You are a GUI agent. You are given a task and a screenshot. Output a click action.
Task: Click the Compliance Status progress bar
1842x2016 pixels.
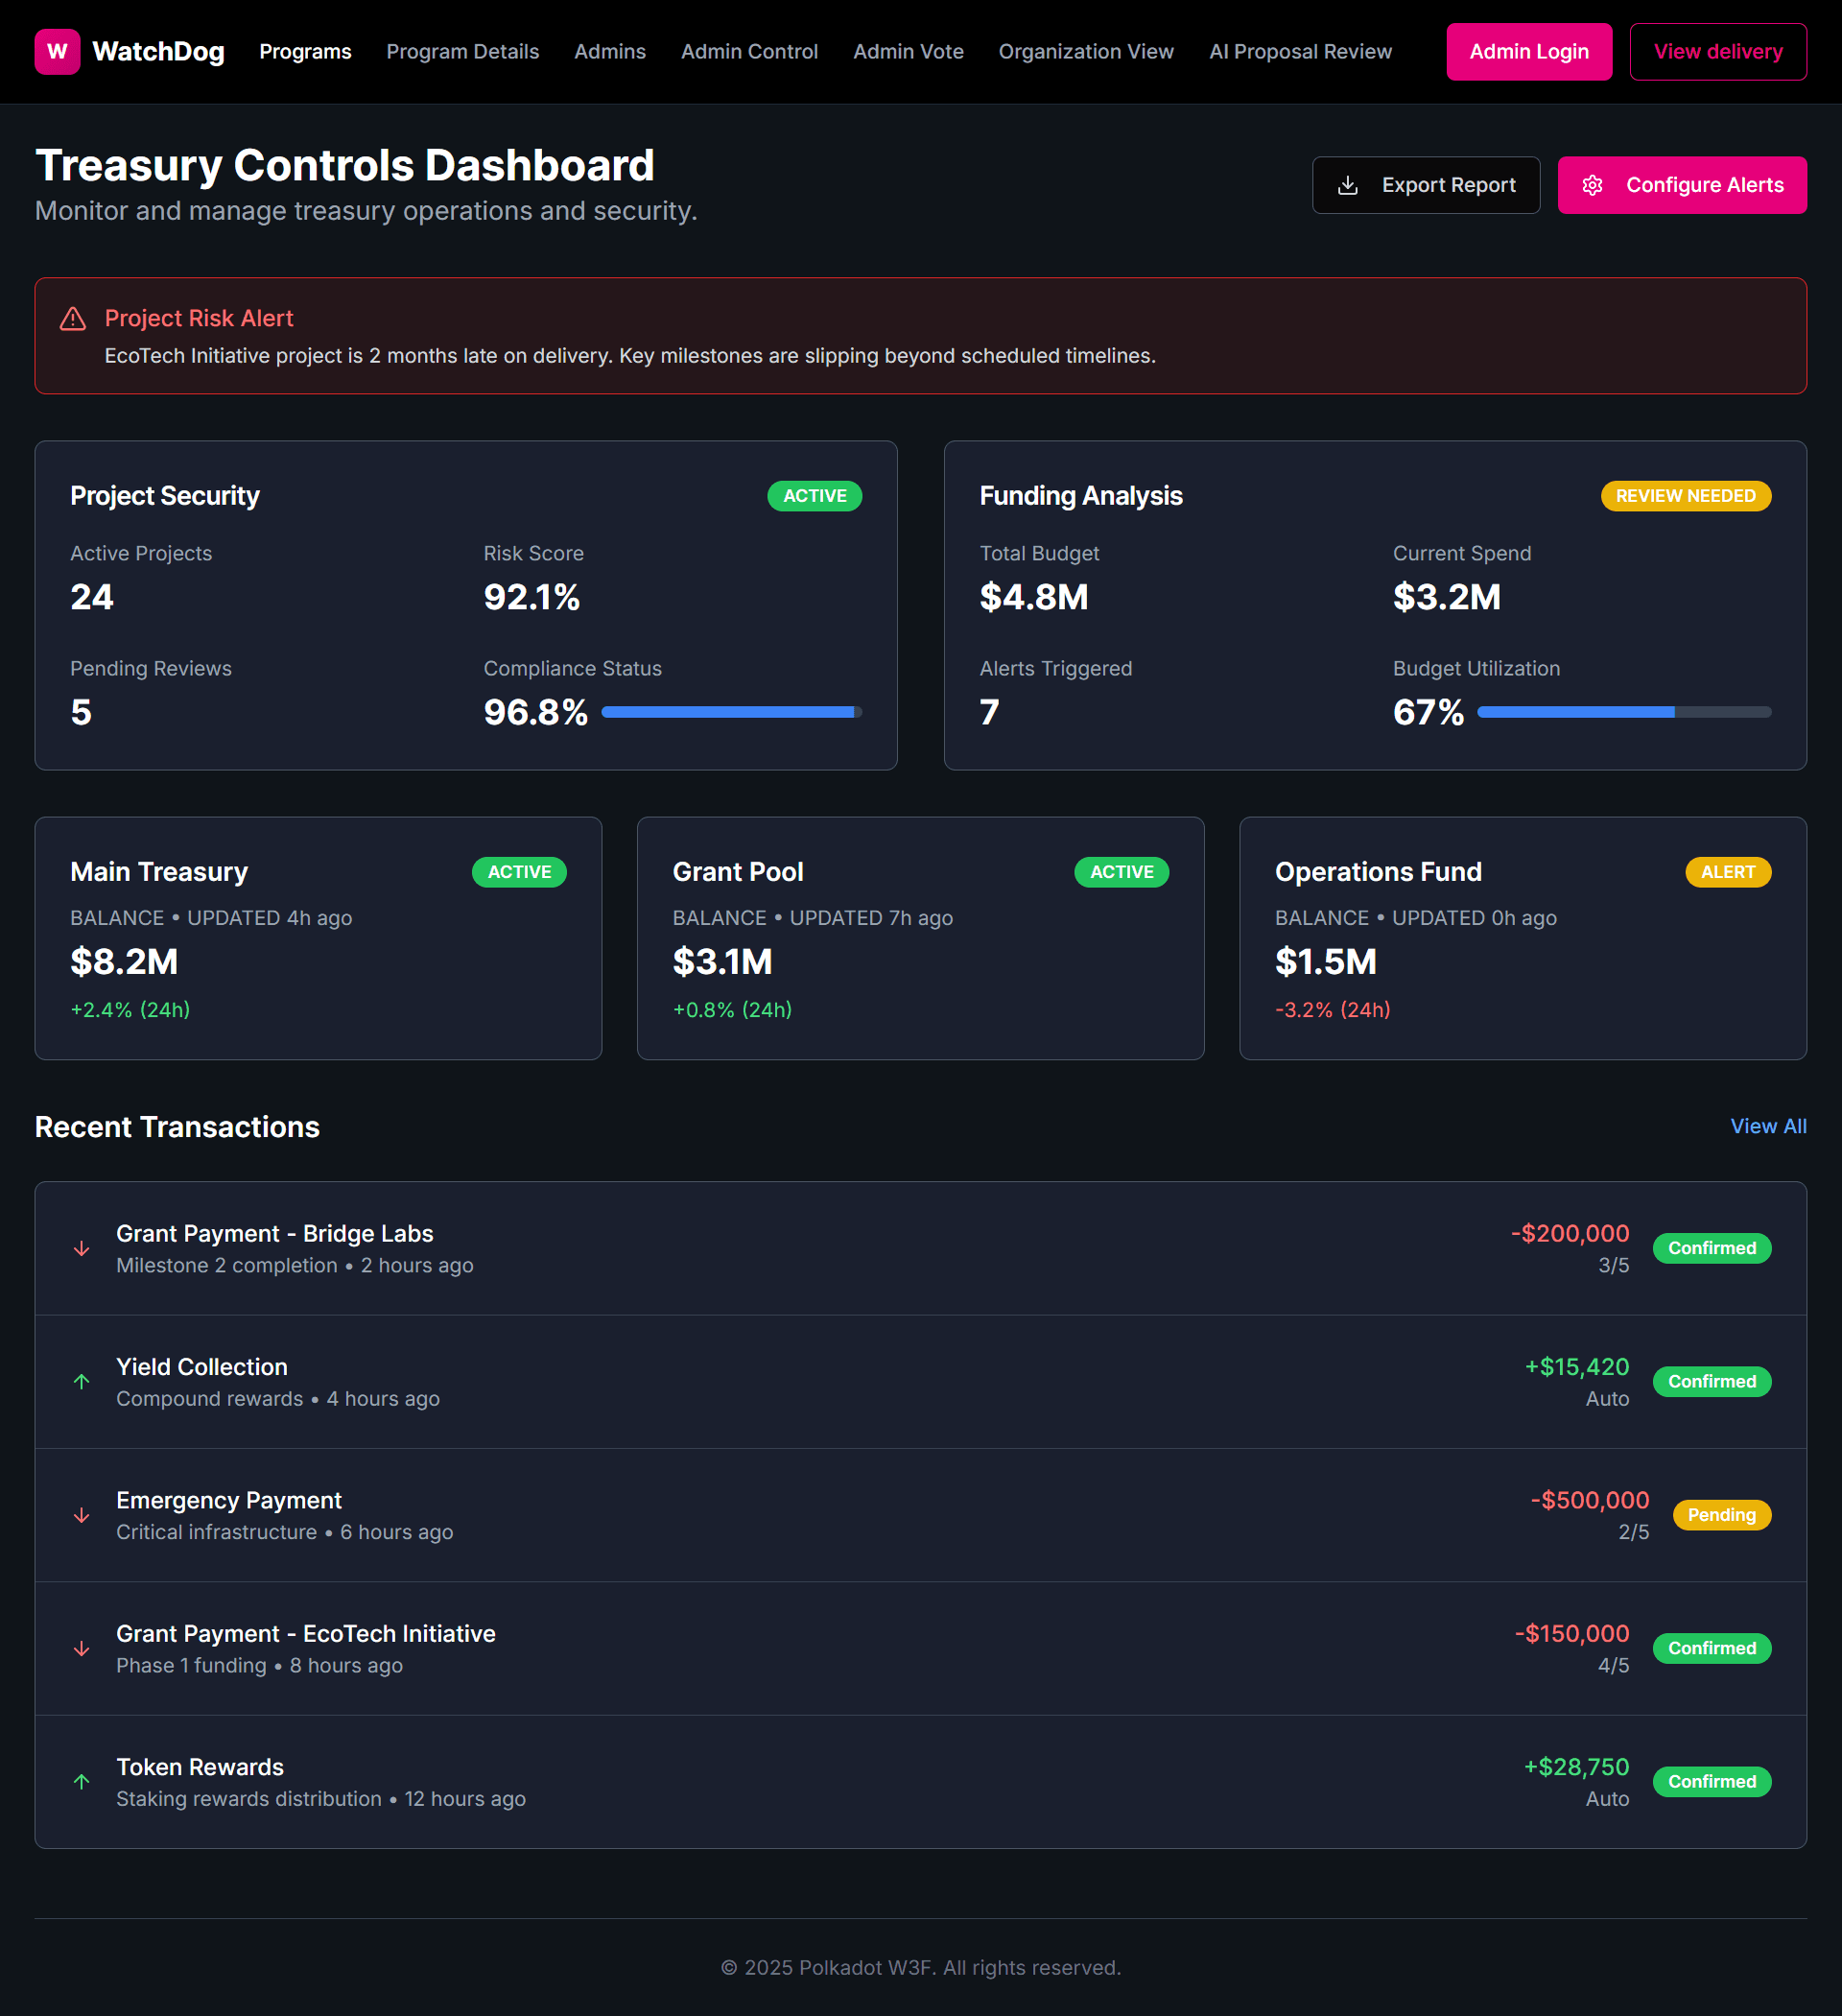pos(731,712)
